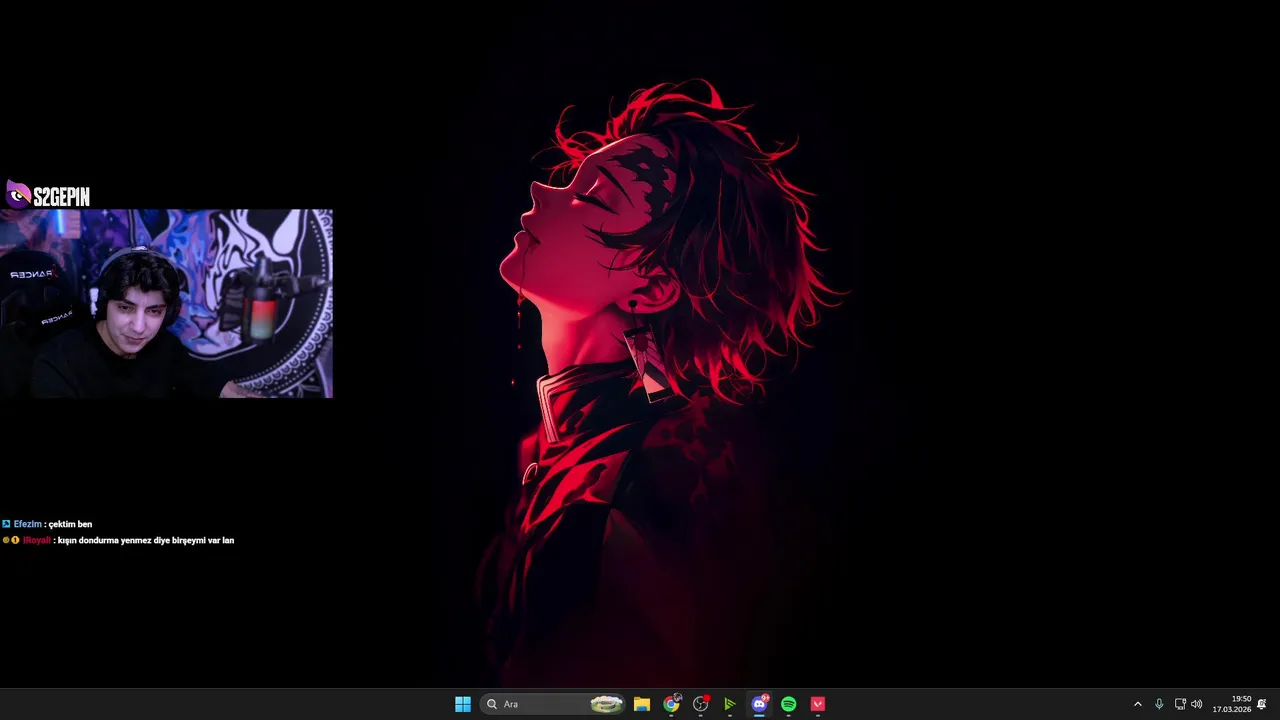This screenshot has height=720, width=1280.
Task: Click the S2GEPIN logo above webcam
Action: pyautogui.click(x=48, y=195)
